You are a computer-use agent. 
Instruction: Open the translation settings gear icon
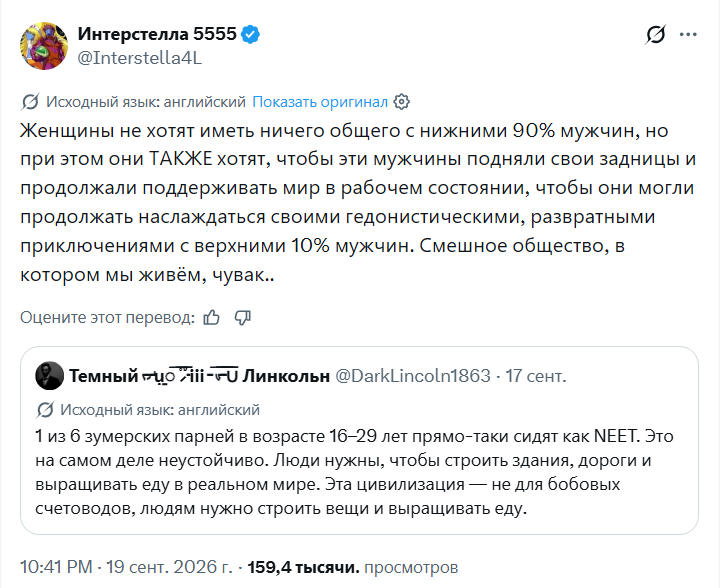click(402, 101)
